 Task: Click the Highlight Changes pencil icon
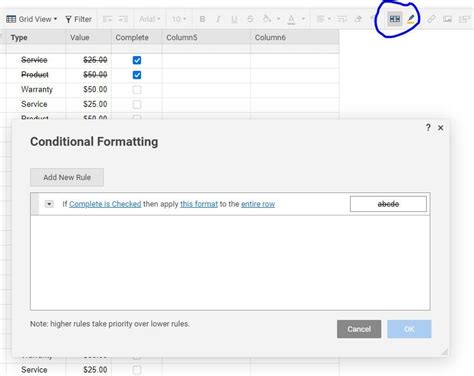pos(411,19)
